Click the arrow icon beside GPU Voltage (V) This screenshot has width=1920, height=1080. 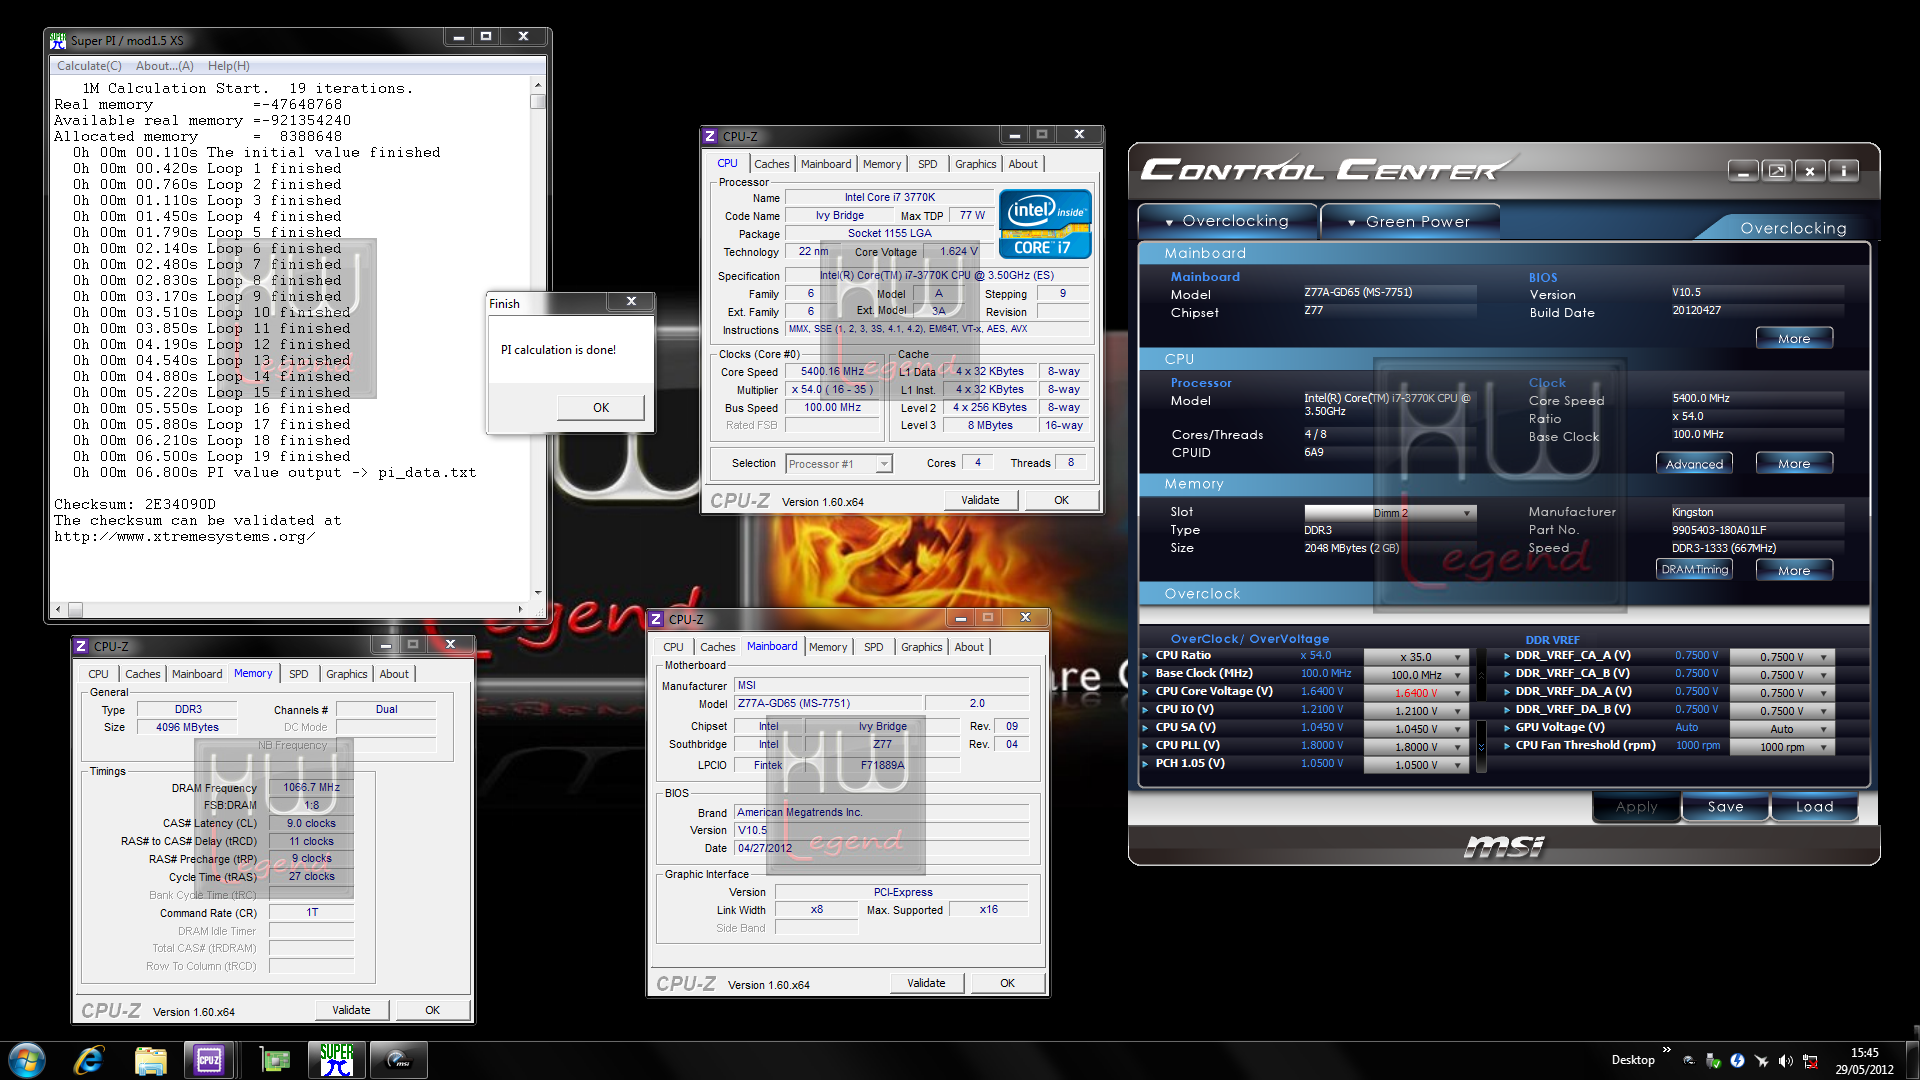pyautogui.click(x=1506, y=728)
